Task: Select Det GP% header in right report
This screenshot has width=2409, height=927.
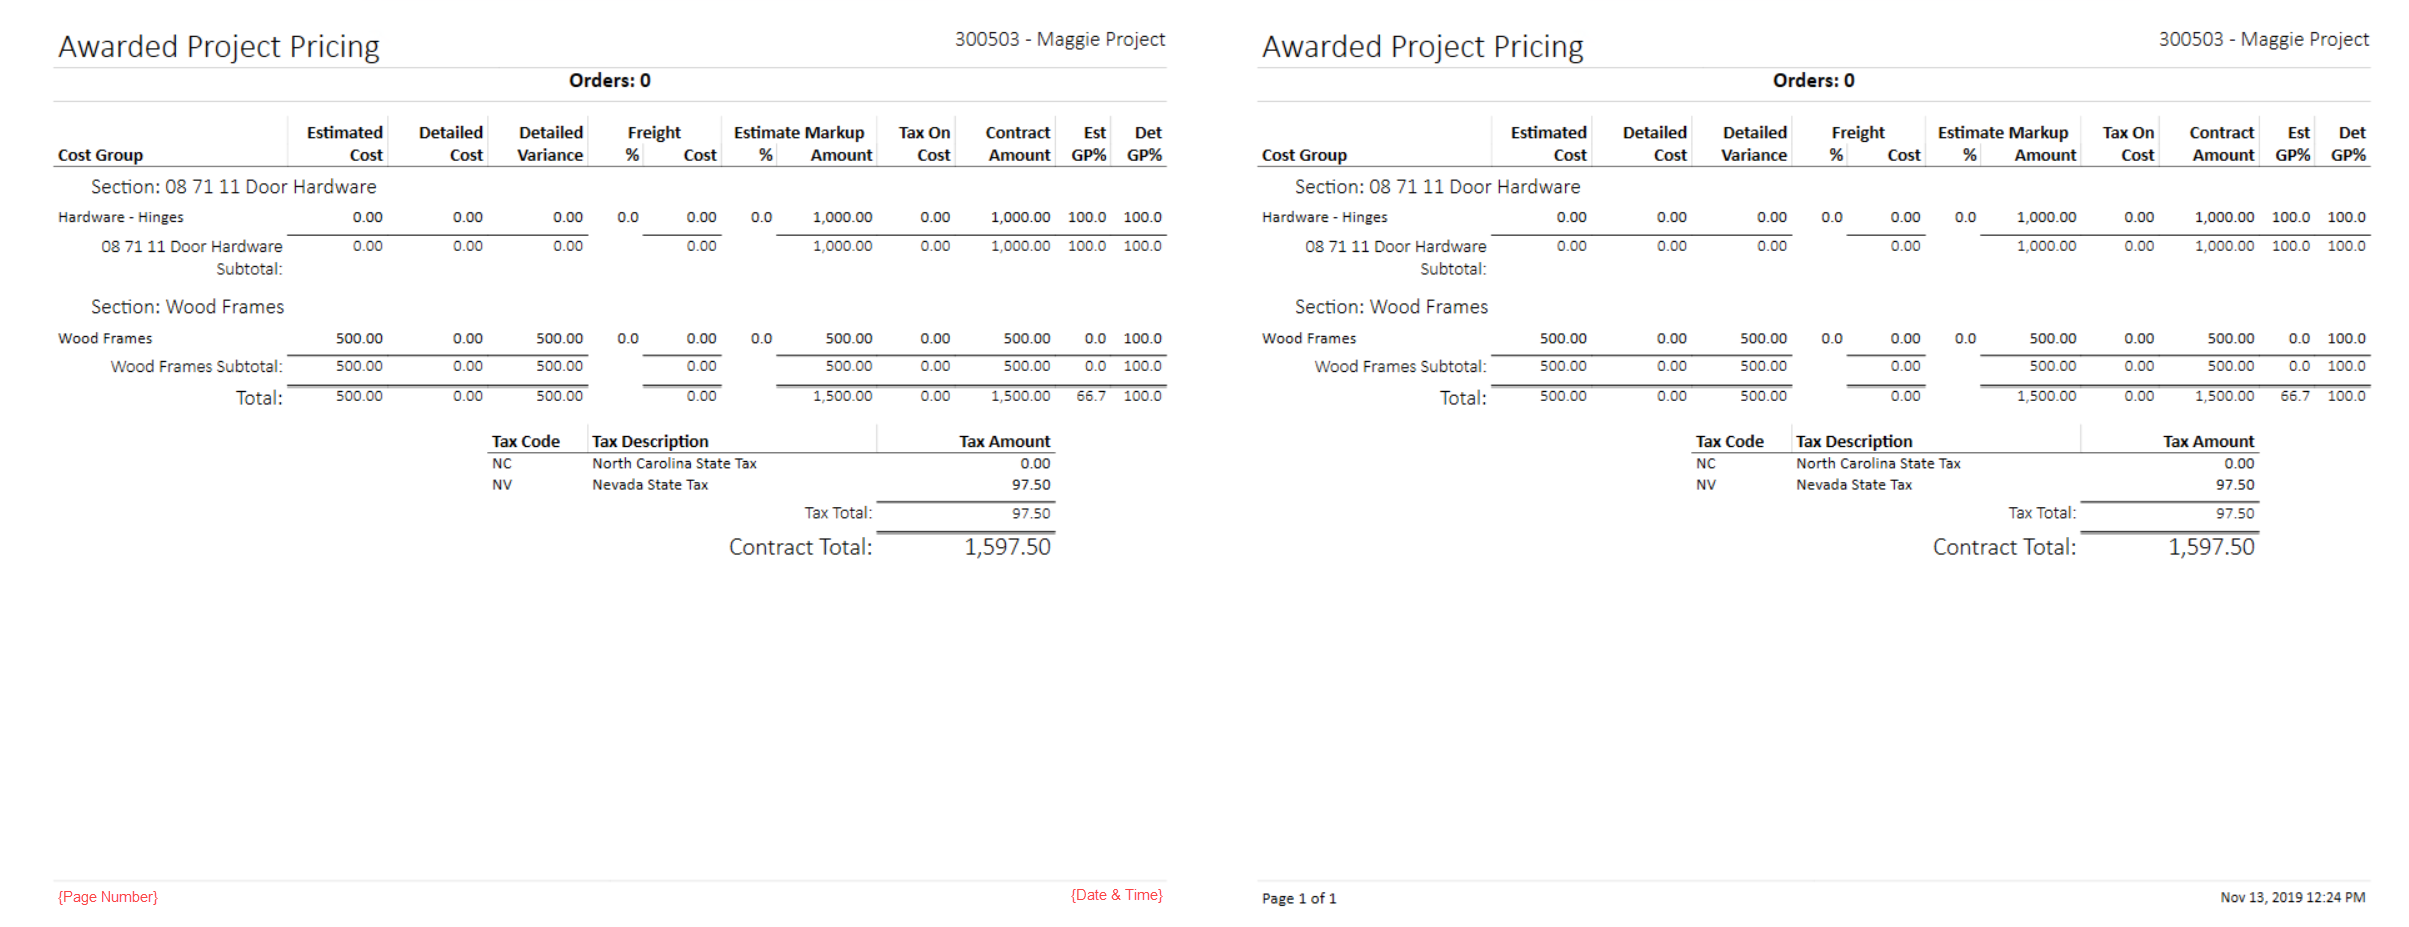Action: point(2348,144)
